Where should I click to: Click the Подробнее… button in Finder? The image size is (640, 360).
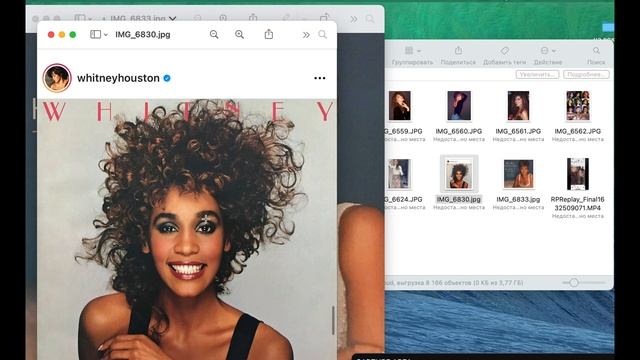pos(586,75)
